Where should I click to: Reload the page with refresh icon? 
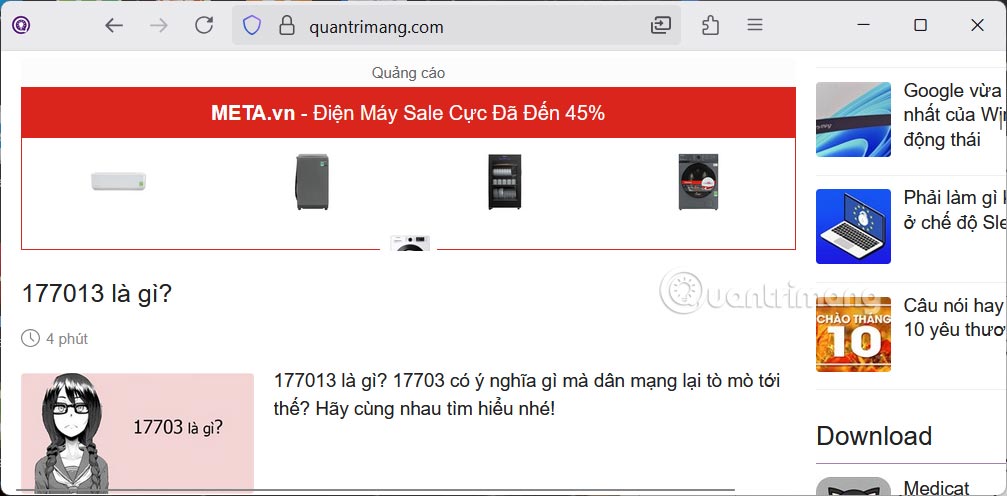pos(204,26)
